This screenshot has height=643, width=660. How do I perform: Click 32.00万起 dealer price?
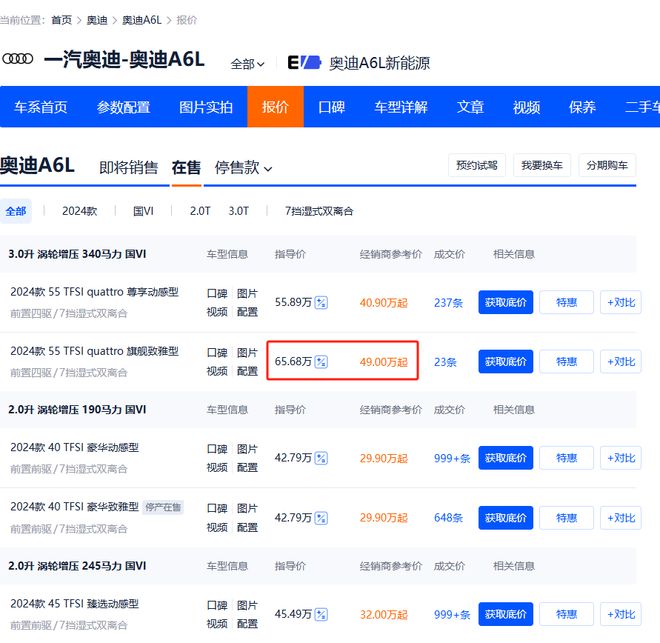click(383, 614)
